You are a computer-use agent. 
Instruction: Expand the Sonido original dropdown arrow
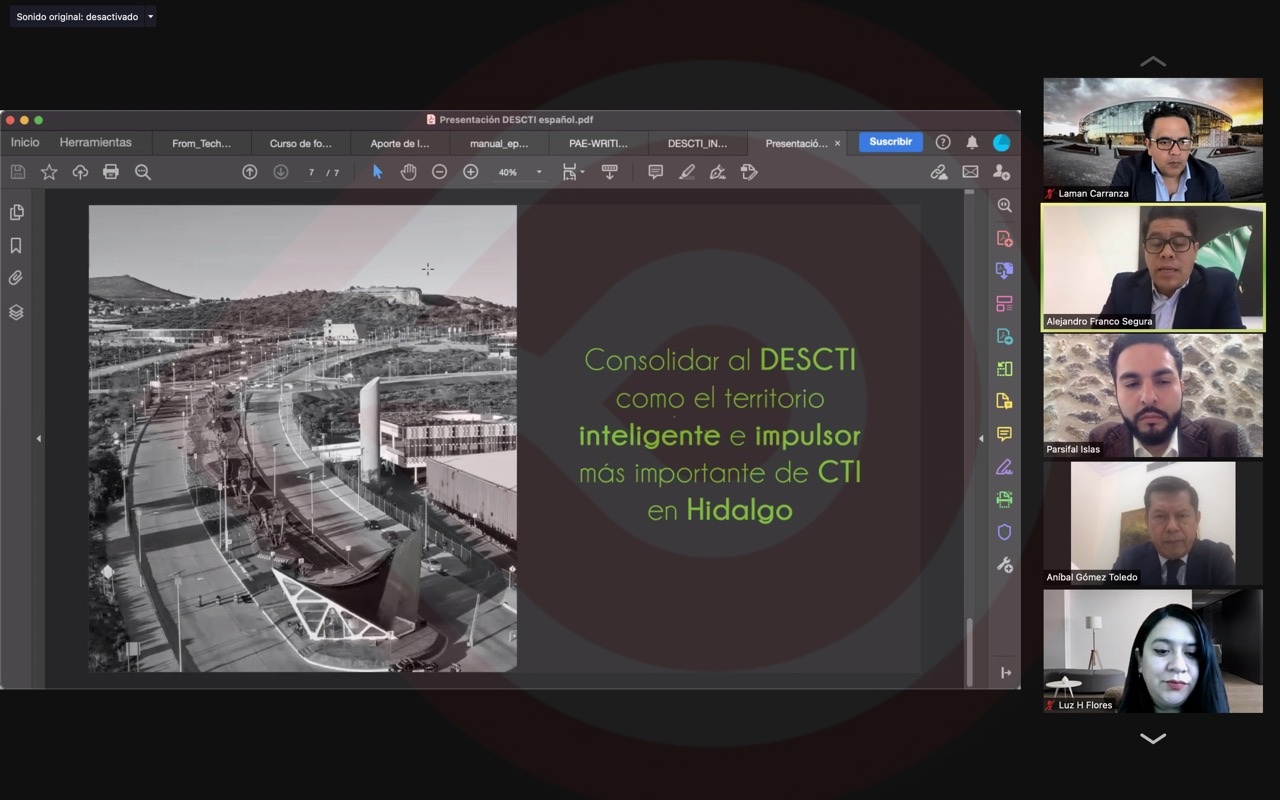click(x=151, y=17)
